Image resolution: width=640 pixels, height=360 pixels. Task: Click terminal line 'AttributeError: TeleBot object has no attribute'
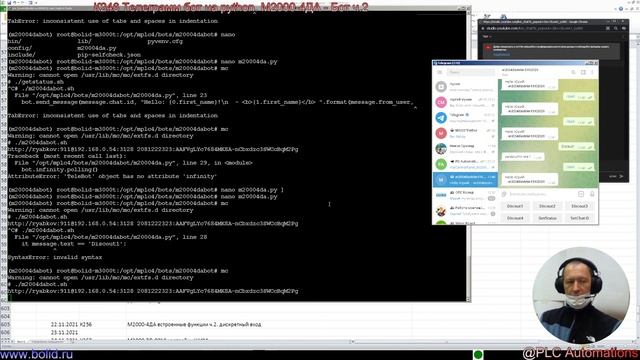tap(112, 176)
